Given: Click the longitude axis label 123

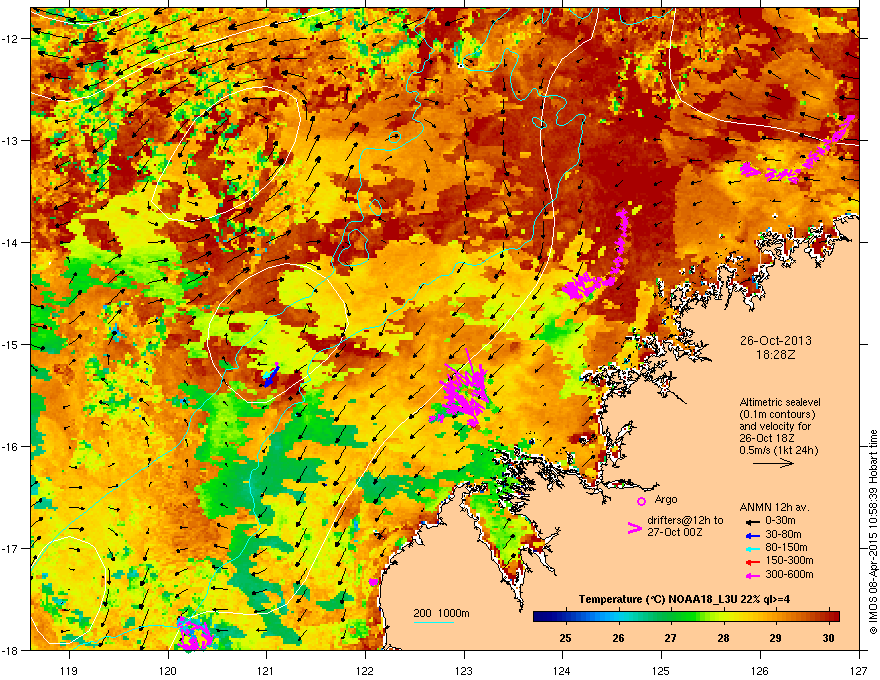Looking at the screenshot, I should (464, 670).
